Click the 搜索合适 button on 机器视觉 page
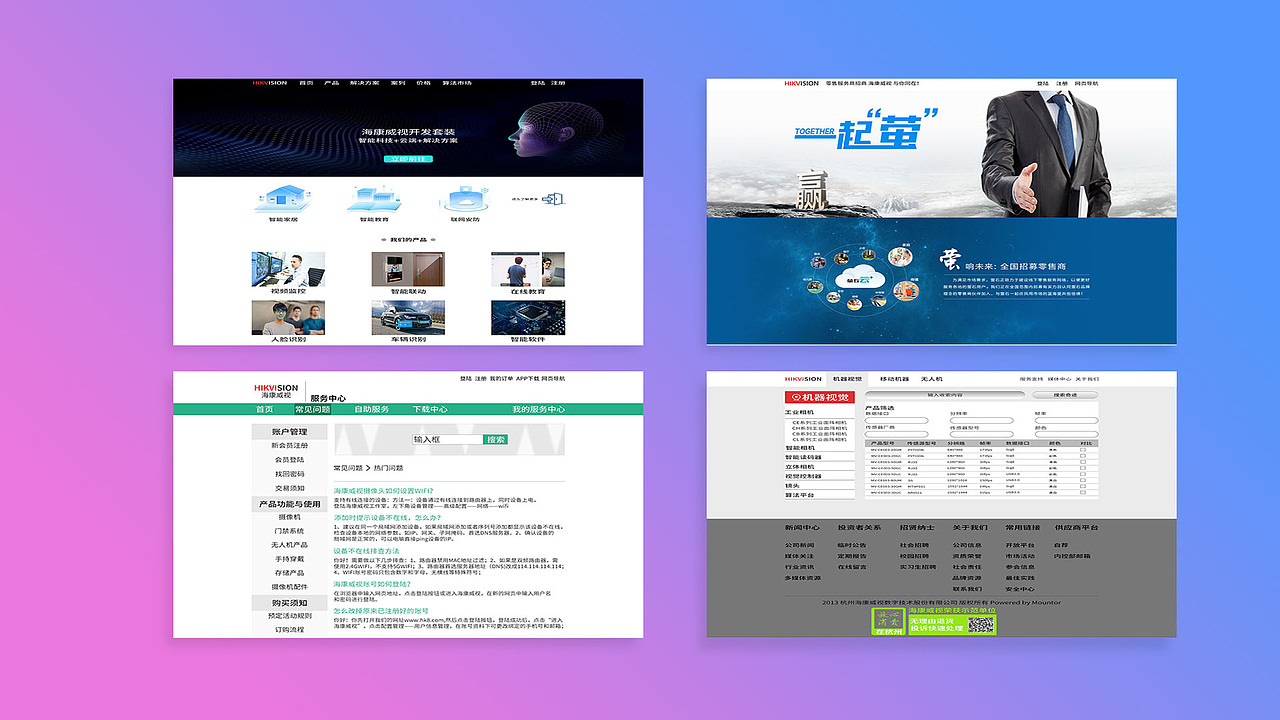 click(1065, 395)
